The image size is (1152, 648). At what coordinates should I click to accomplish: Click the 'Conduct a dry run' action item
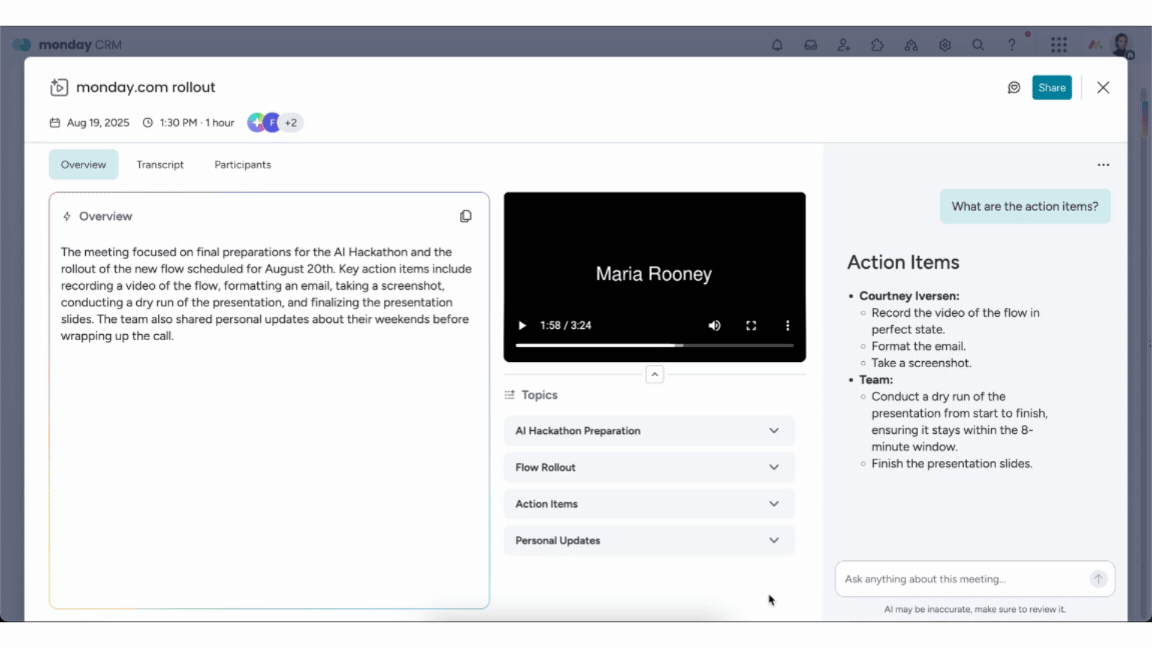tap(960, 422)
